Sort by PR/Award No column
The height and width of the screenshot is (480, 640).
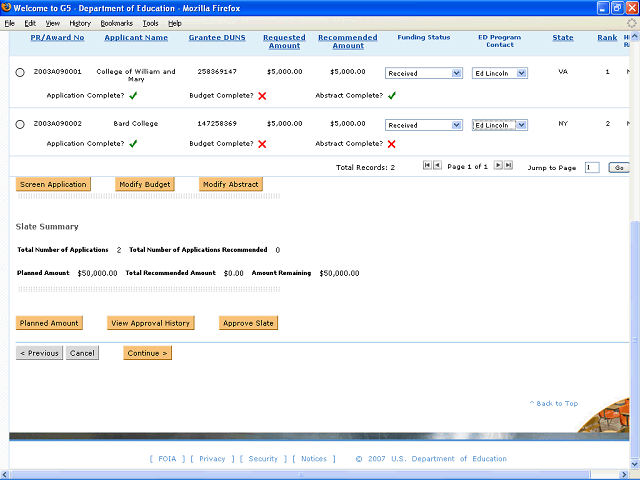[57, 38]
